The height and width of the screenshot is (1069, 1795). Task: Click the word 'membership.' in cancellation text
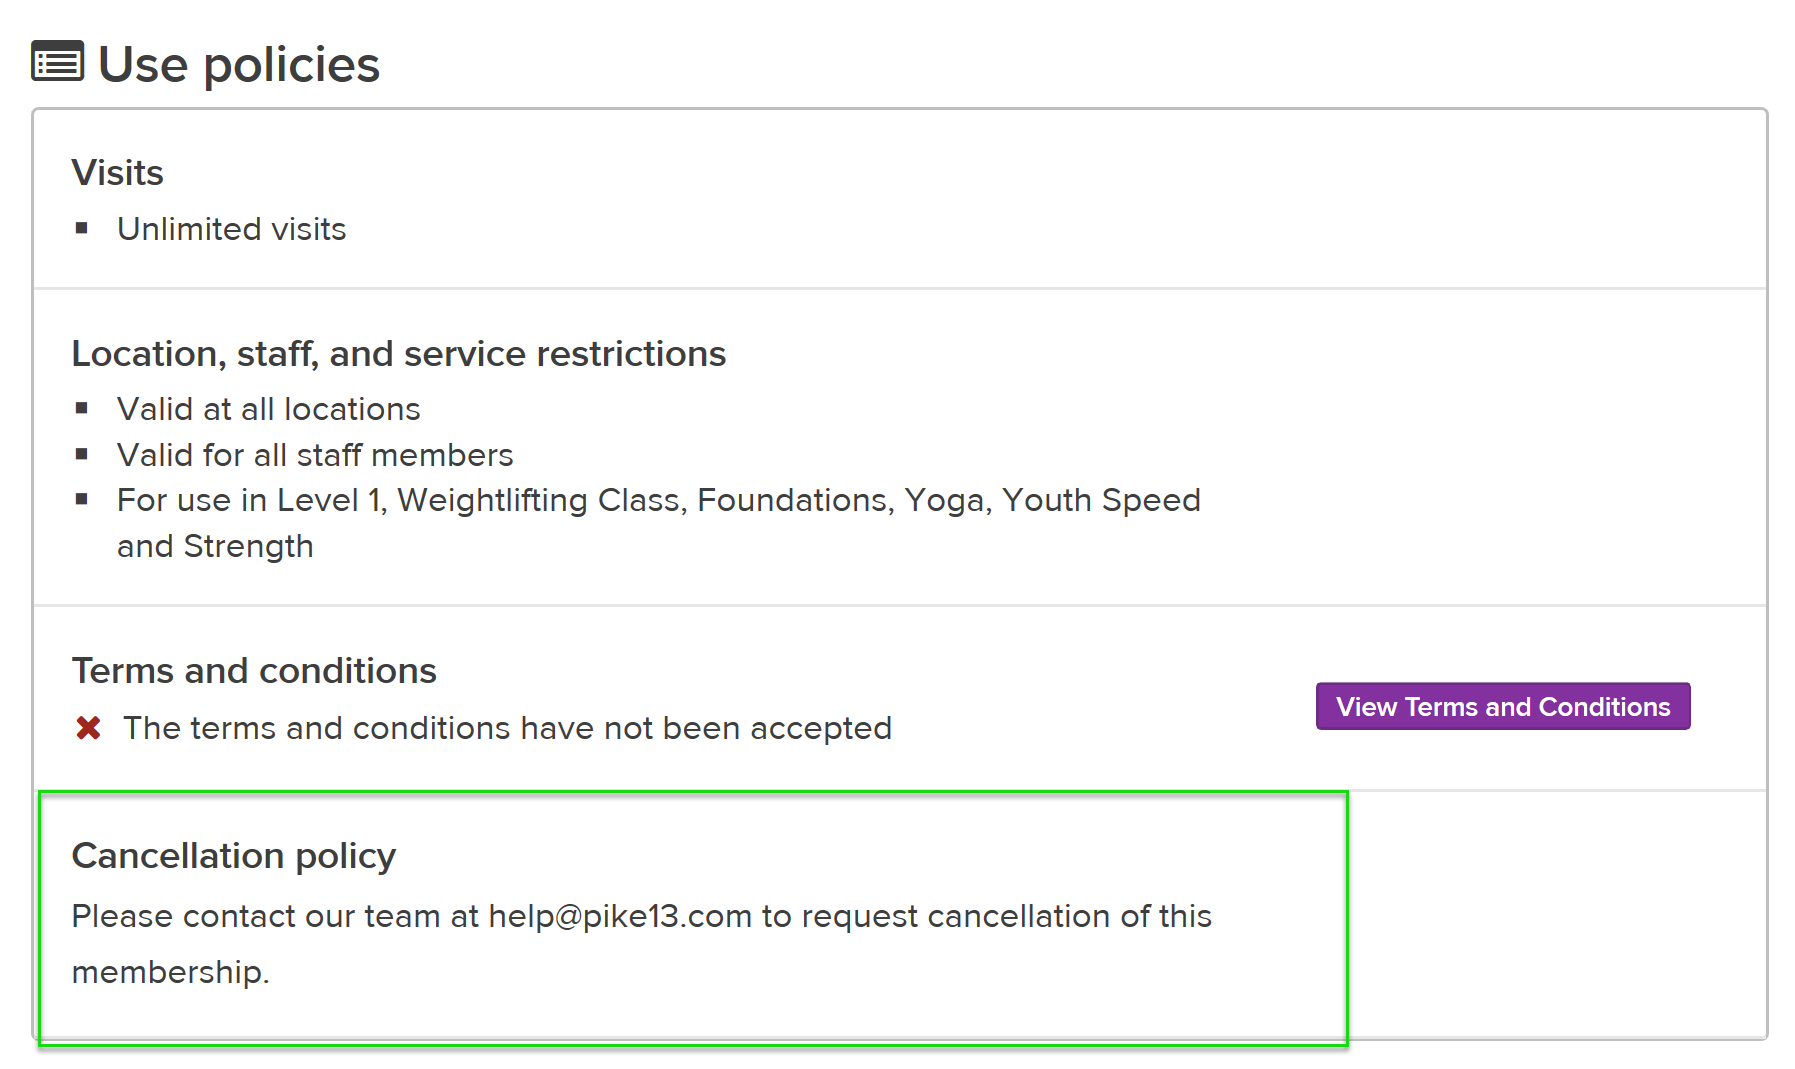(170, 972)
